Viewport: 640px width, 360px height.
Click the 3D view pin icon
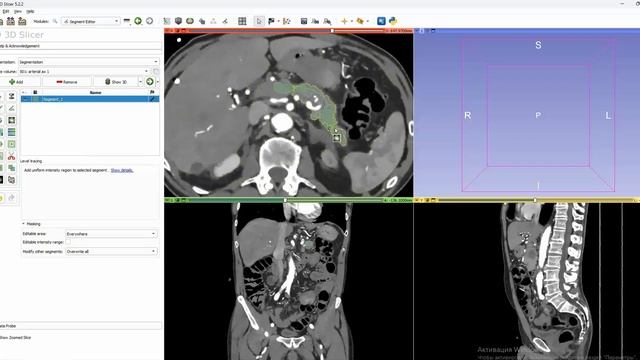click(x=417, y=31)
